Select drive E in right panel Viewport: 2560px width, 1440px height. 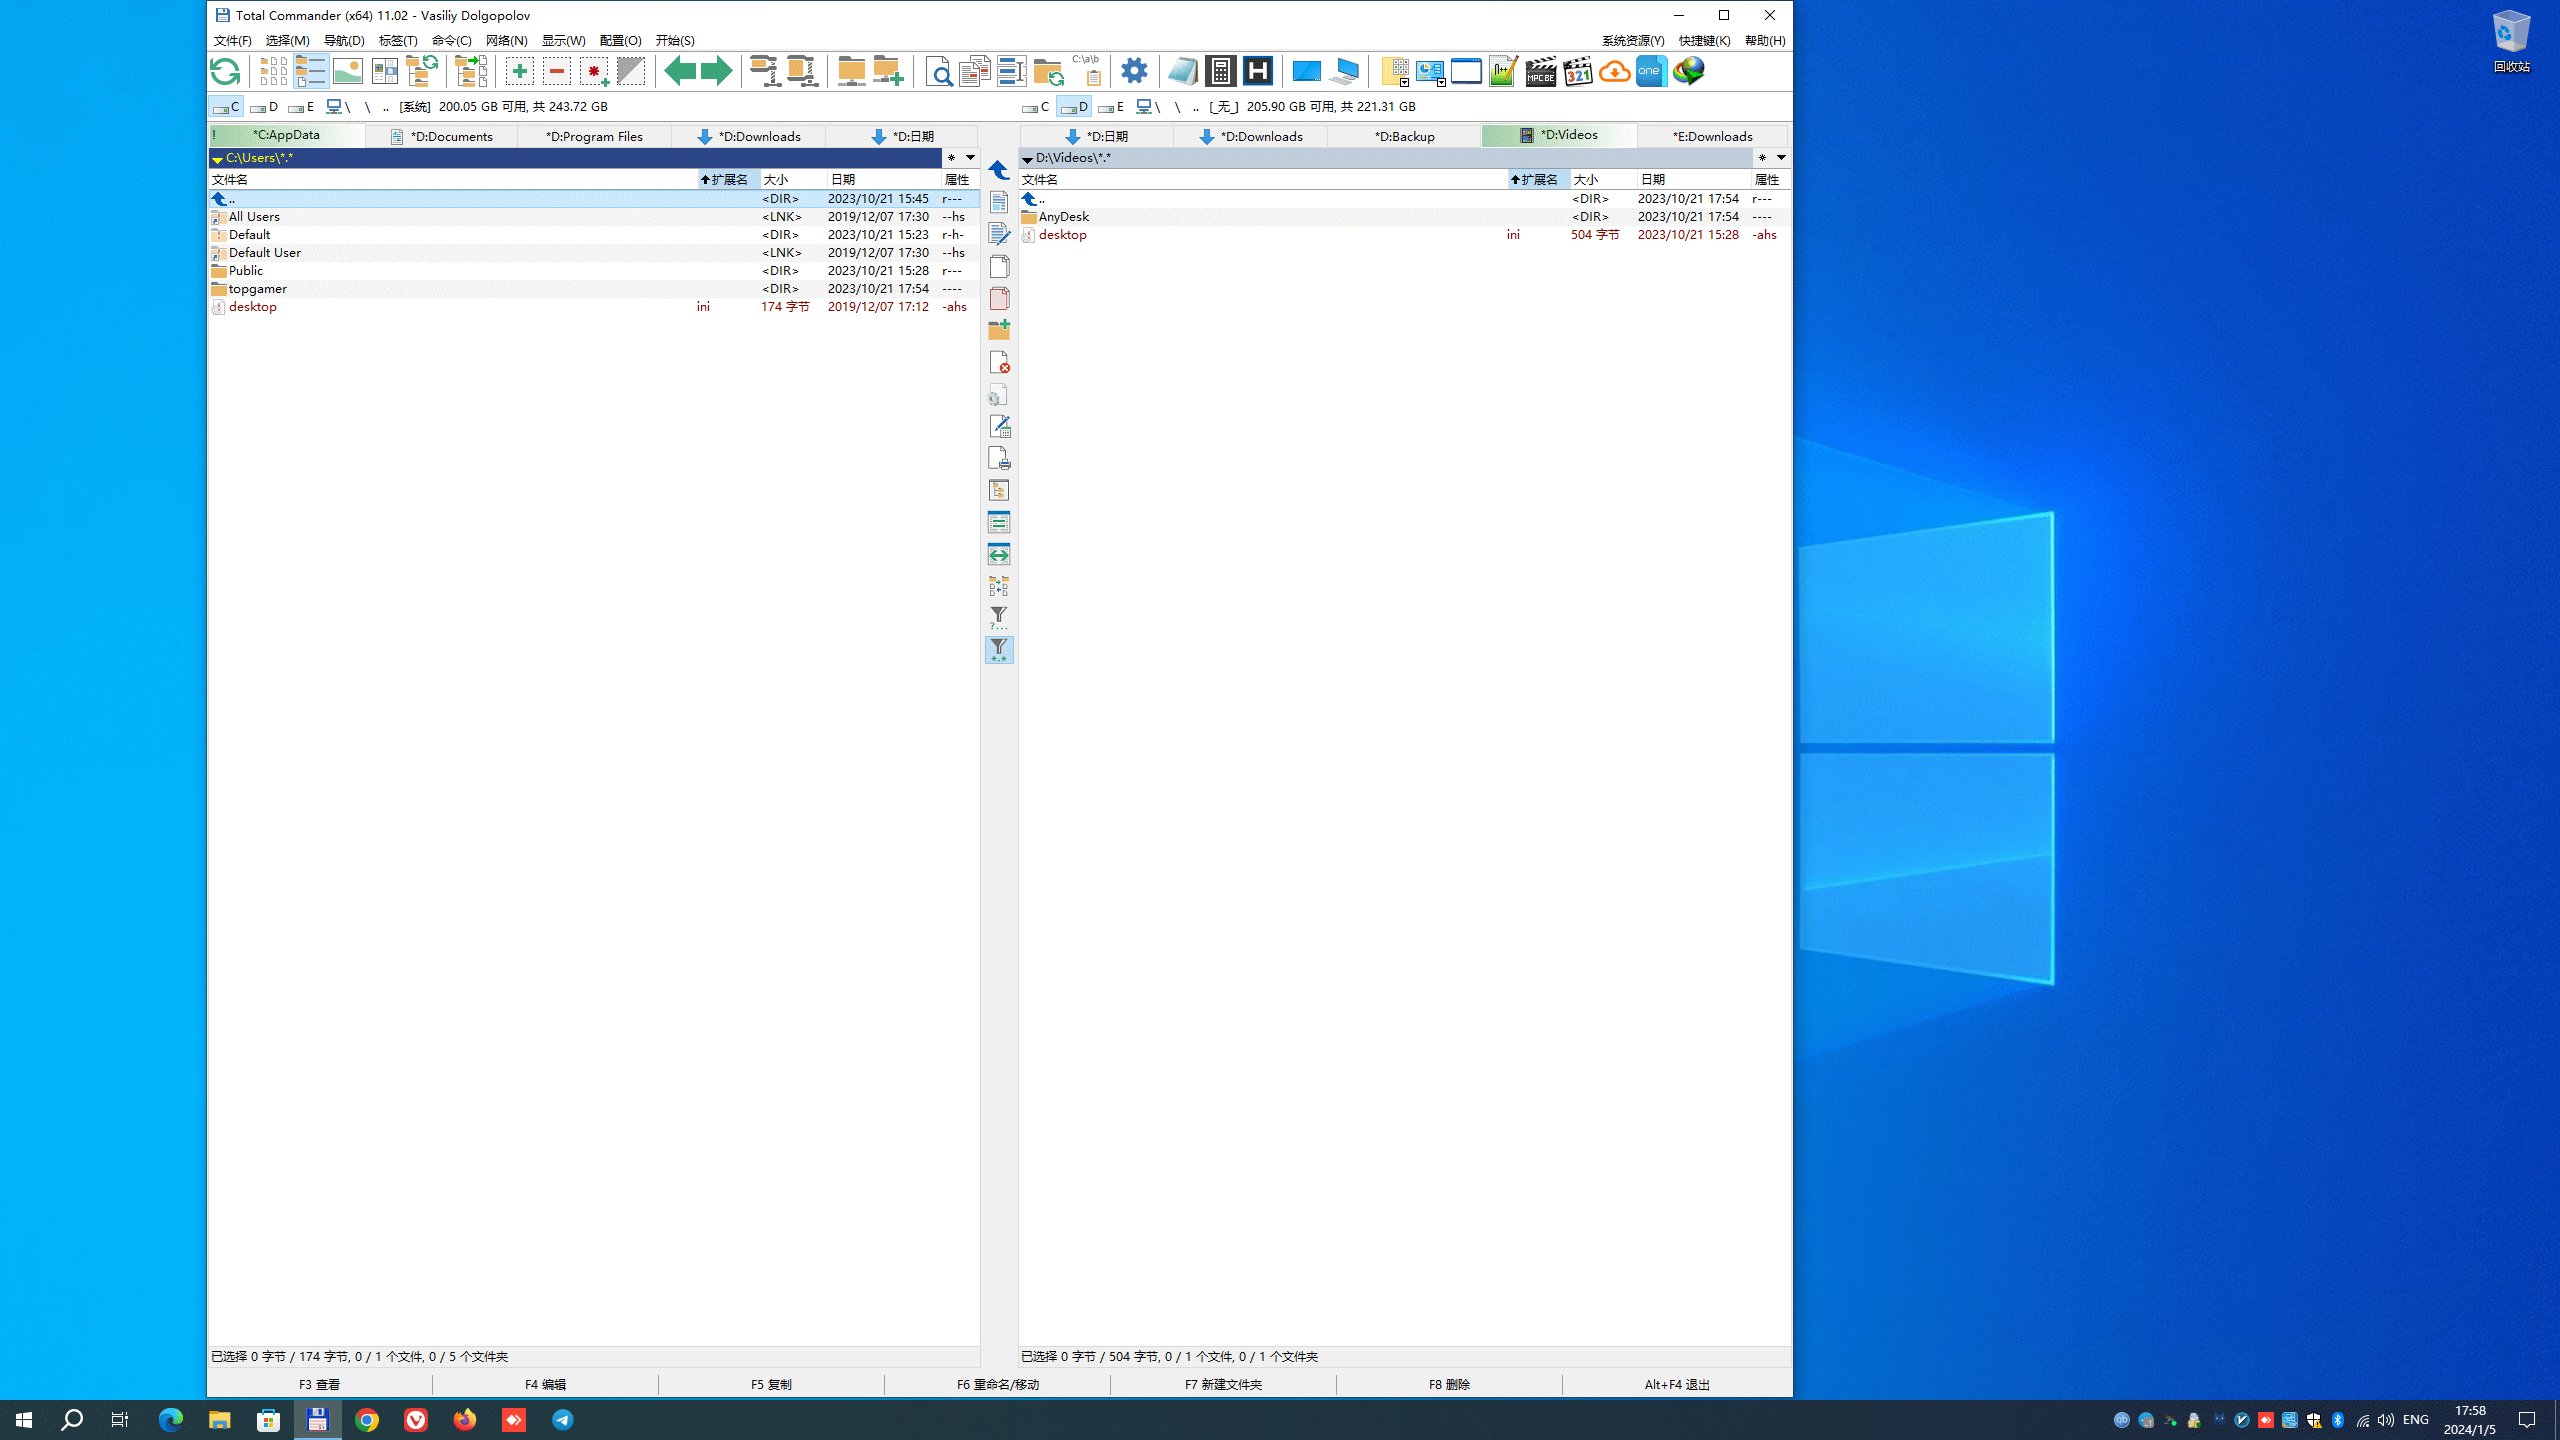click(x=1111, y=107)
